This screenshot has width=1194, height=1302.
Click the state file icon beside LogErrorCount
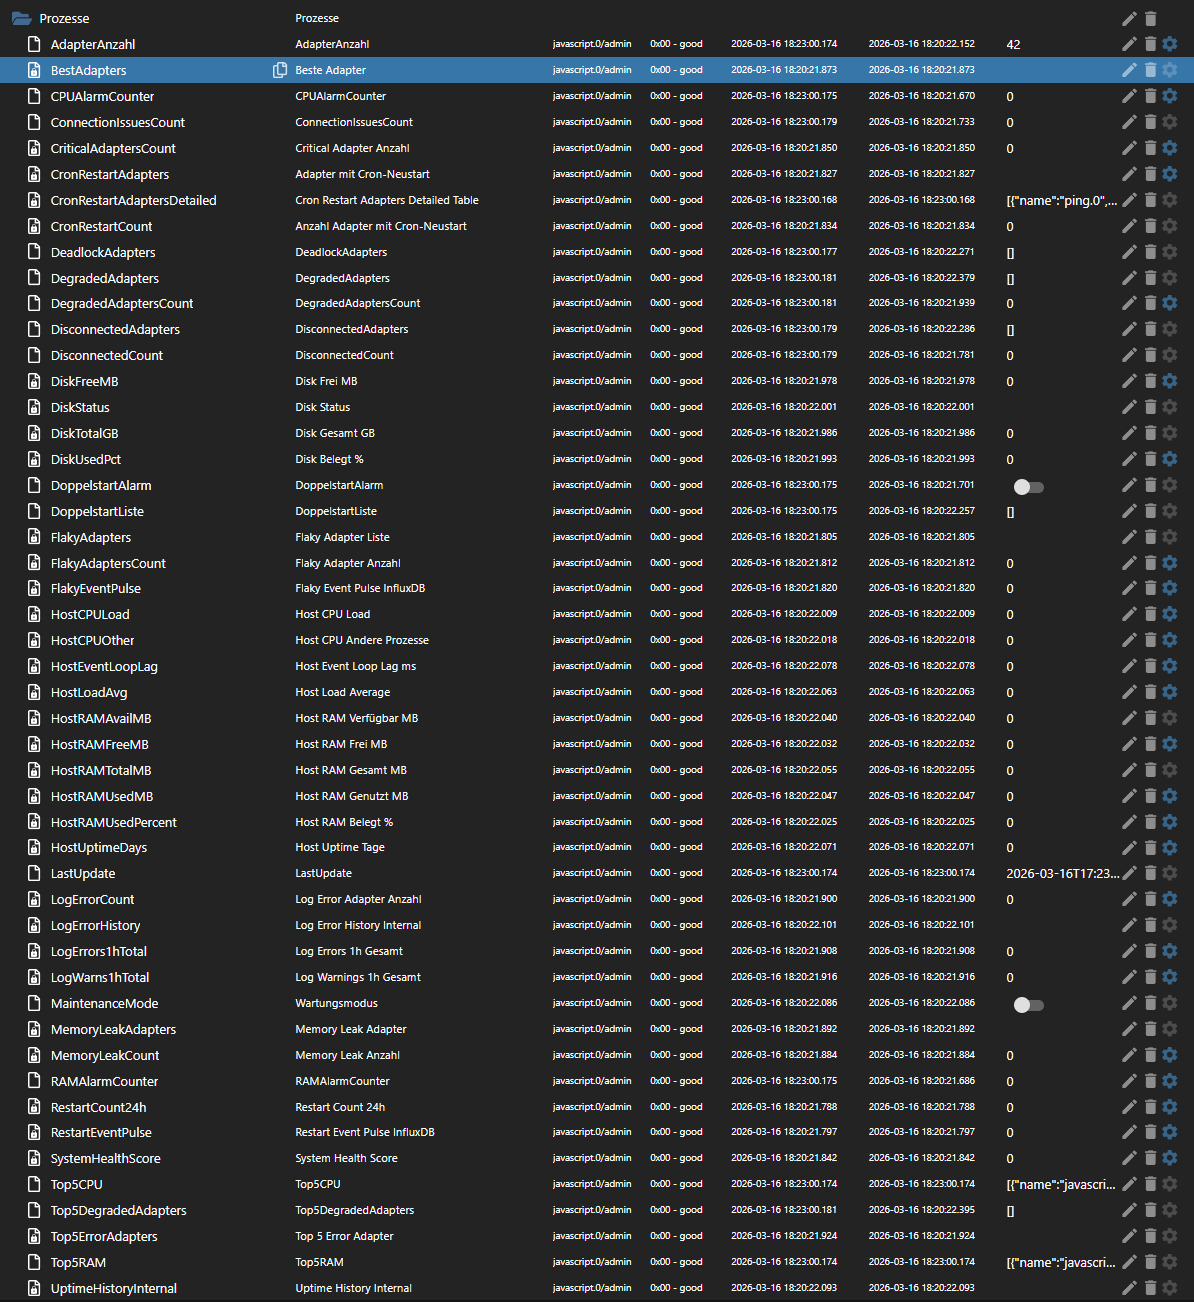[34, 899]
